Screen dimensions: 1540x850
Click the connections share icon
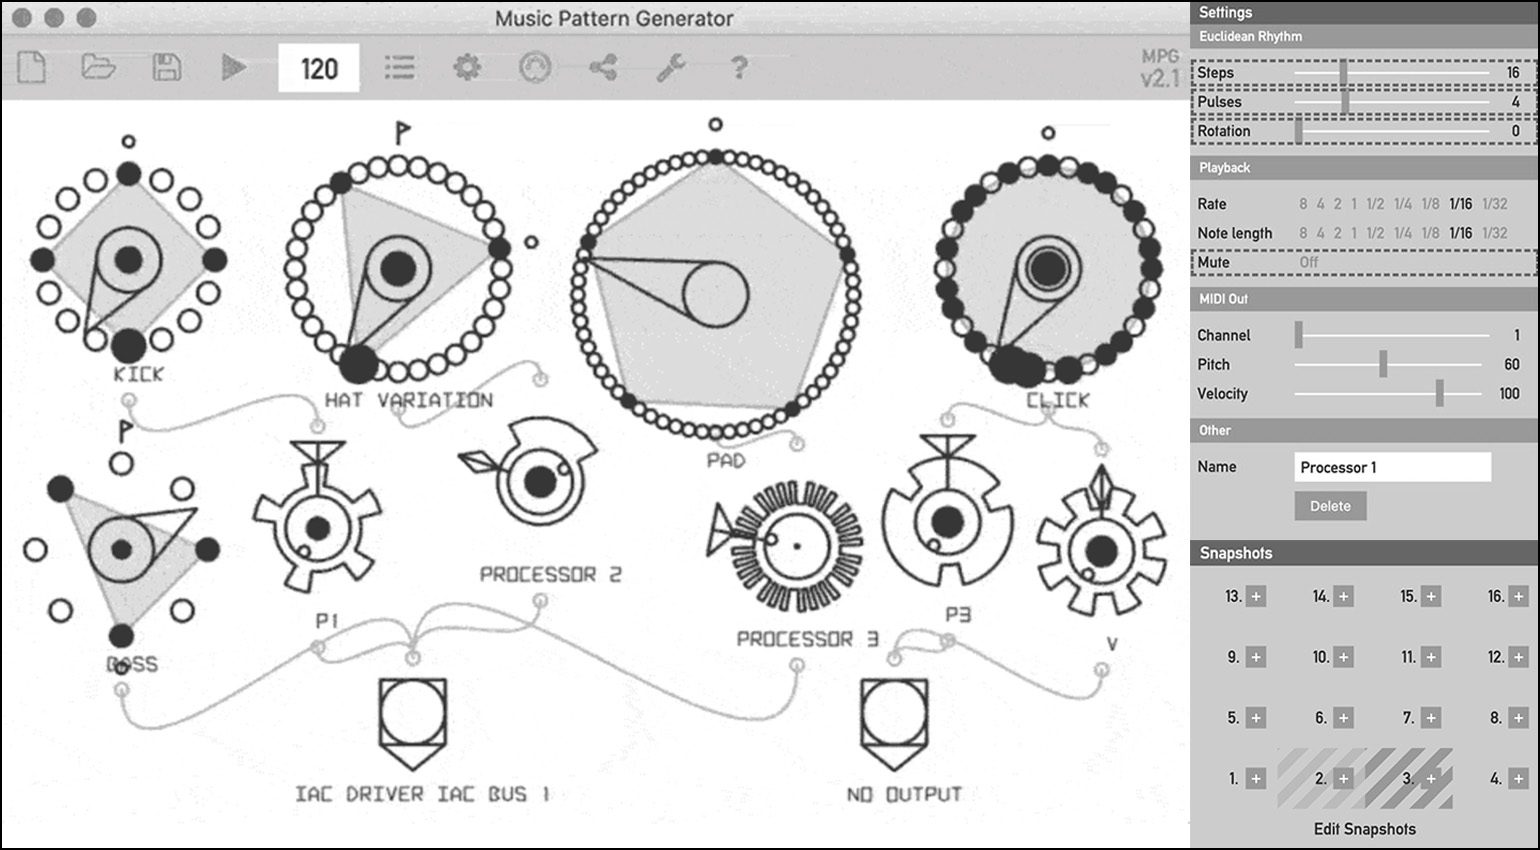[x=602, y=67]
